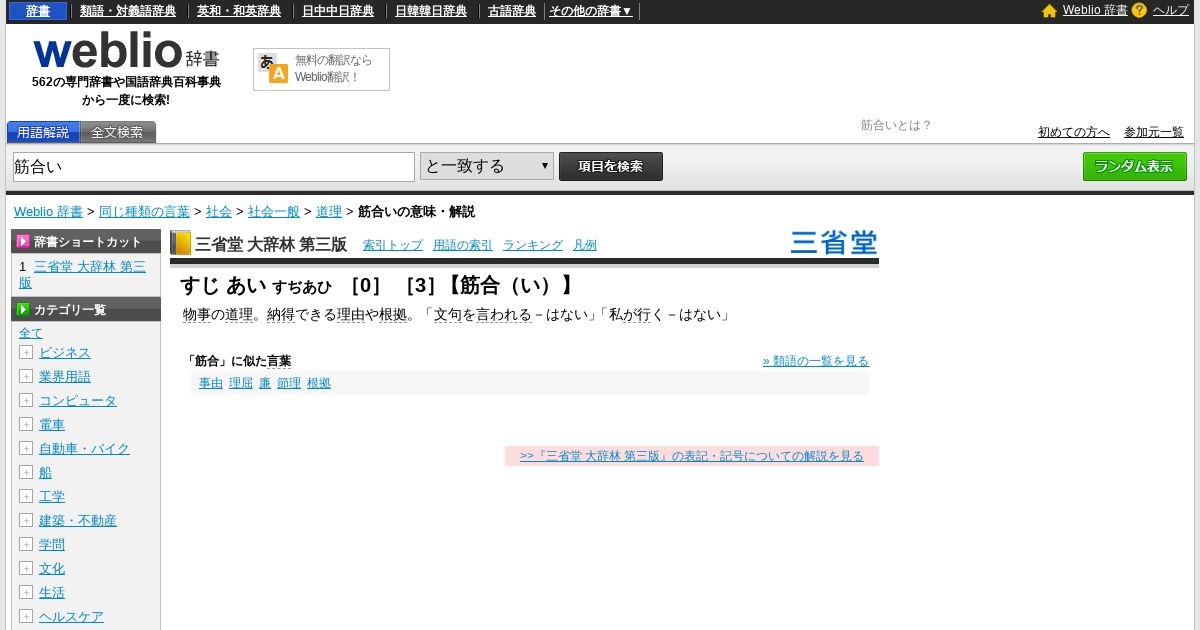Click the 三省堂 publisher logo
Image resolution: width=1200 pixels, height=630 pixels.
833,243
